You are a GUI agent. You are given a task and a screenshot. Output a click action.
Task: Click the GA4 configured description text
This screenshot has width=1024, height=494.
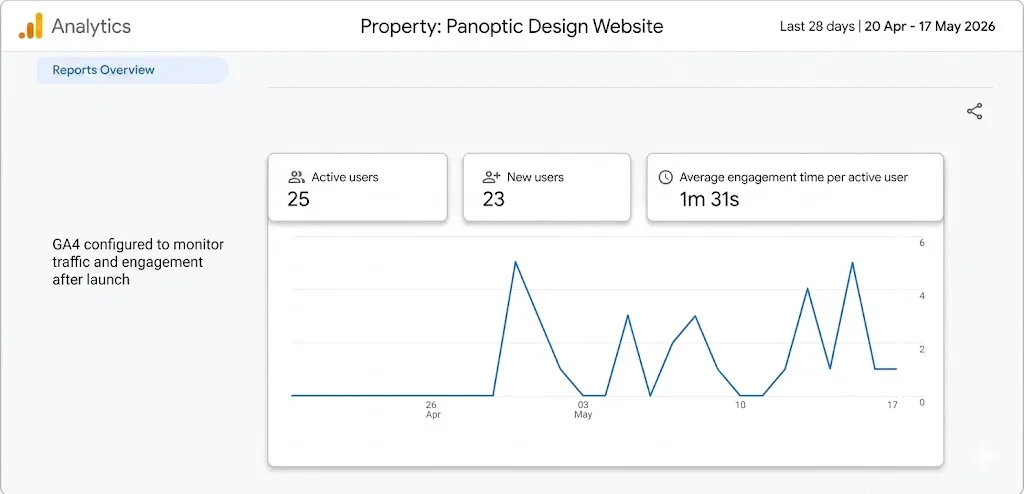[x=138, y=262]
